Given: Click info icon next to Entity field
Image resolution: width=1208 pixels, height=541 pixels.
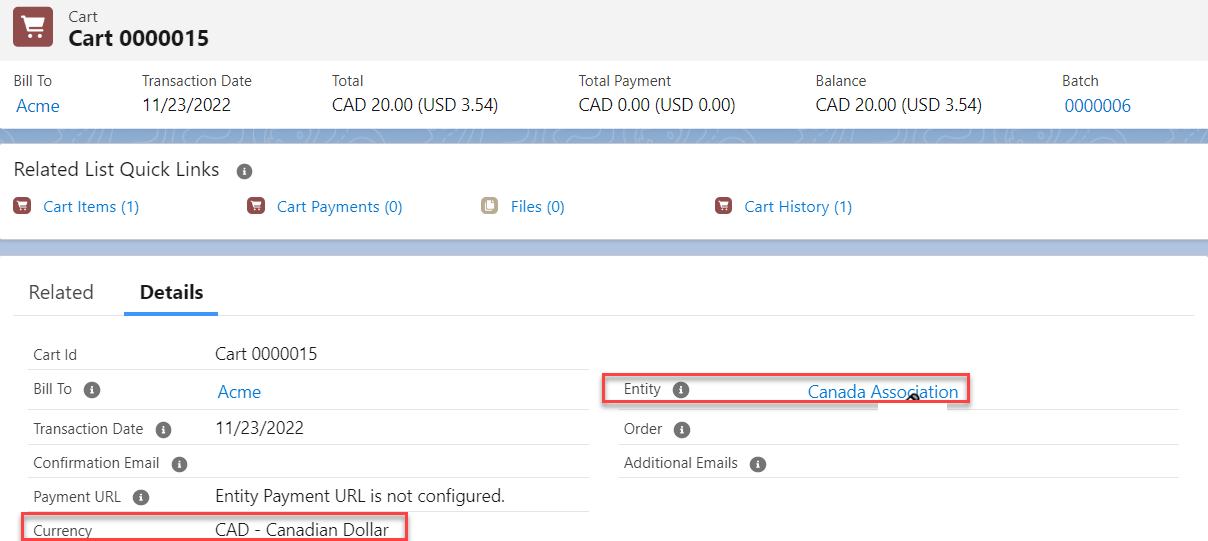Looking at the screenshot, I should click(x=681, y=390).
